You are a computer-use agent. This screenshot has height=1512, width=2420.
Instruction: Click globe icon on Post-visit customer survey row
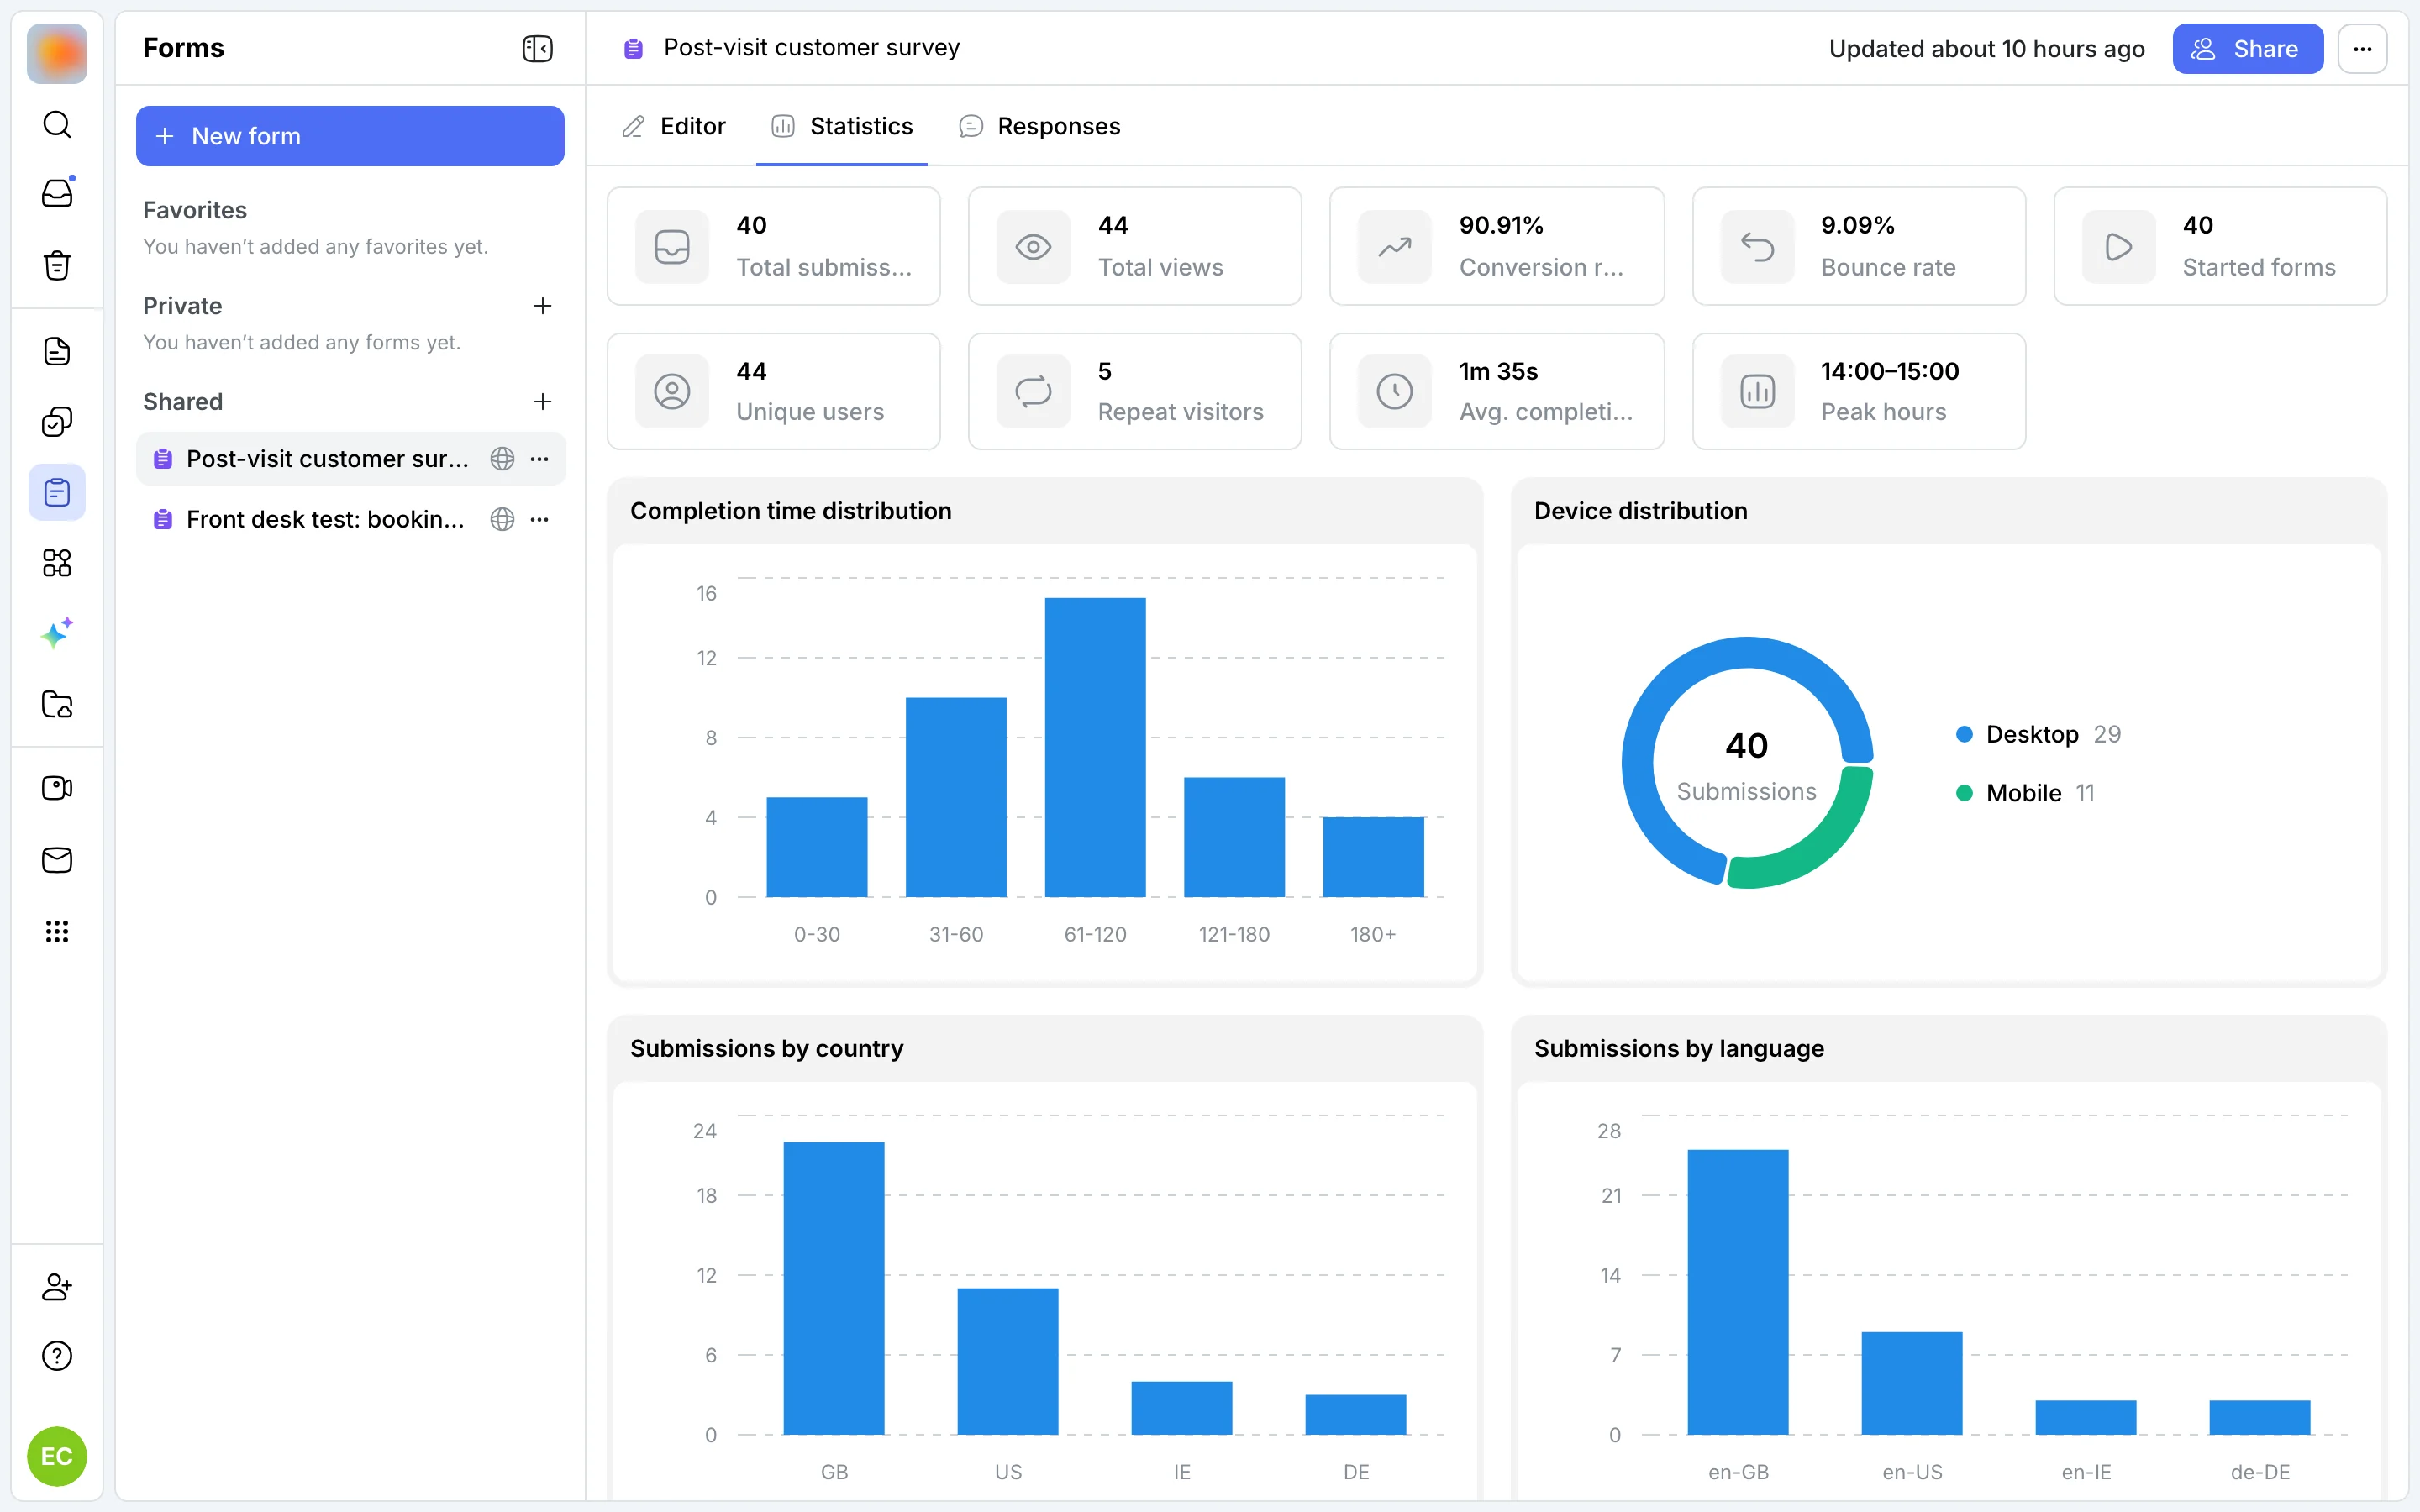coord(502,459)
